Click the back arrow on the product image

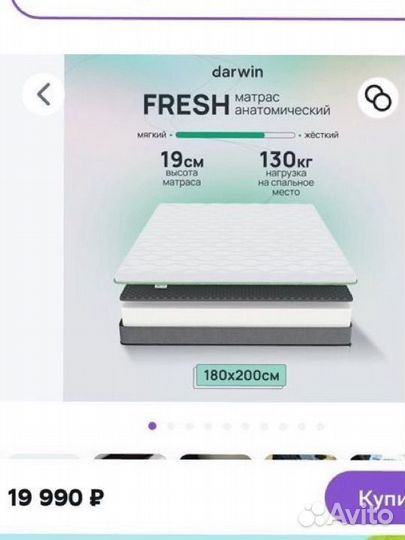click(x=44, y=94)
